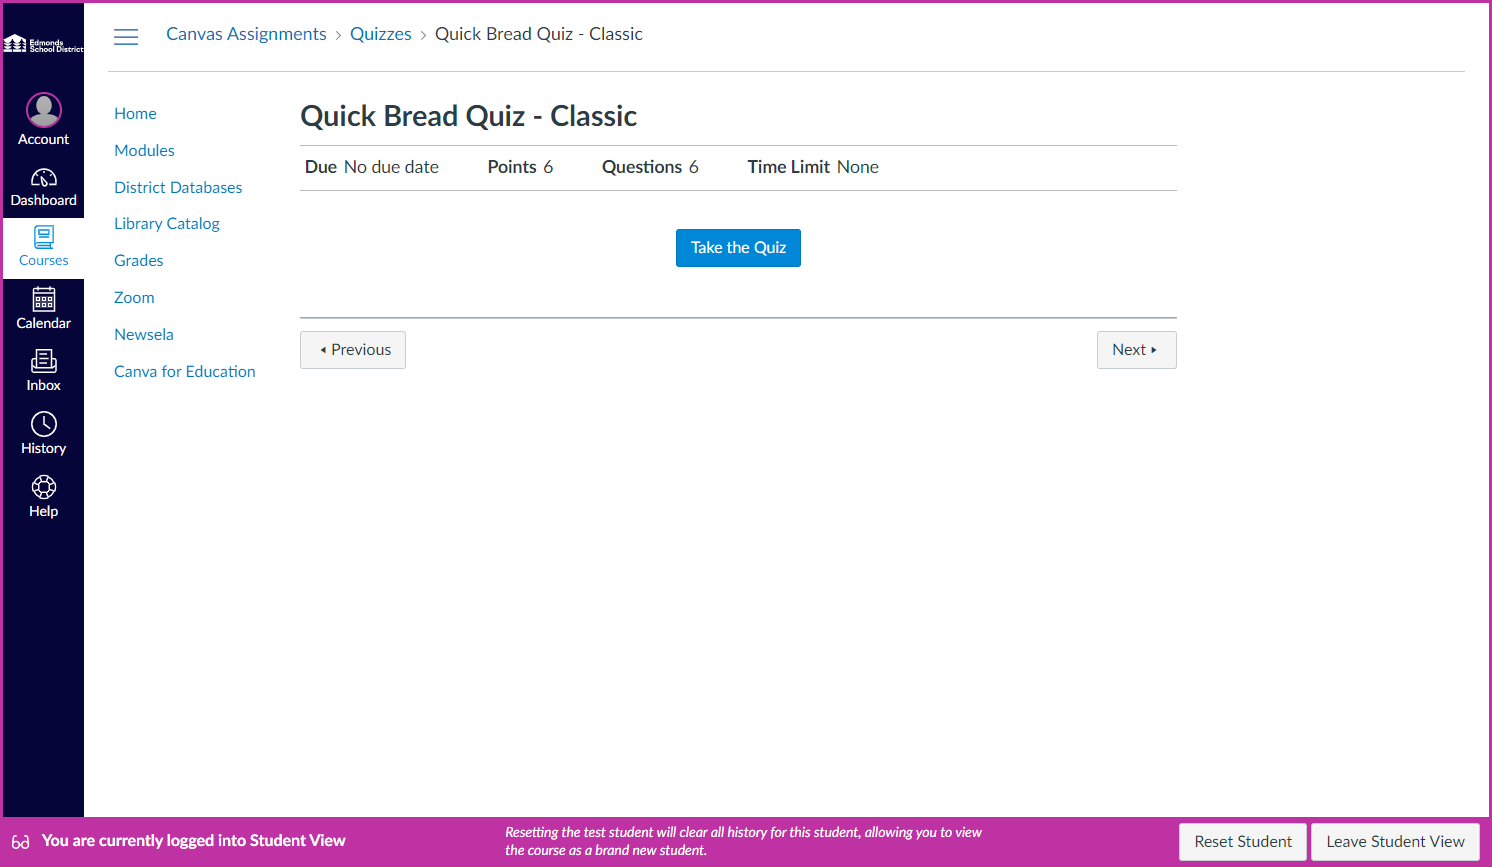Open Modules in the course menu
This screenshot has width=1492, height=867.
(144, 151)
